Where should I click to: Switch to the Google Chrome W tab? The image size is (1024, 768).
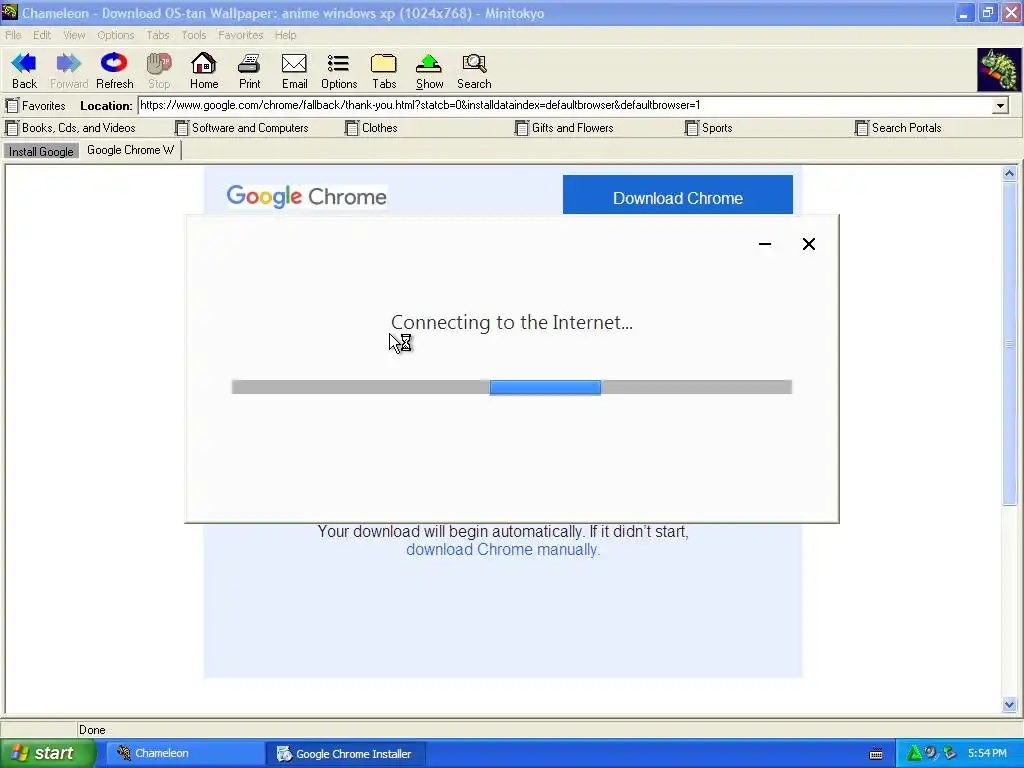(x=131, y=150)
